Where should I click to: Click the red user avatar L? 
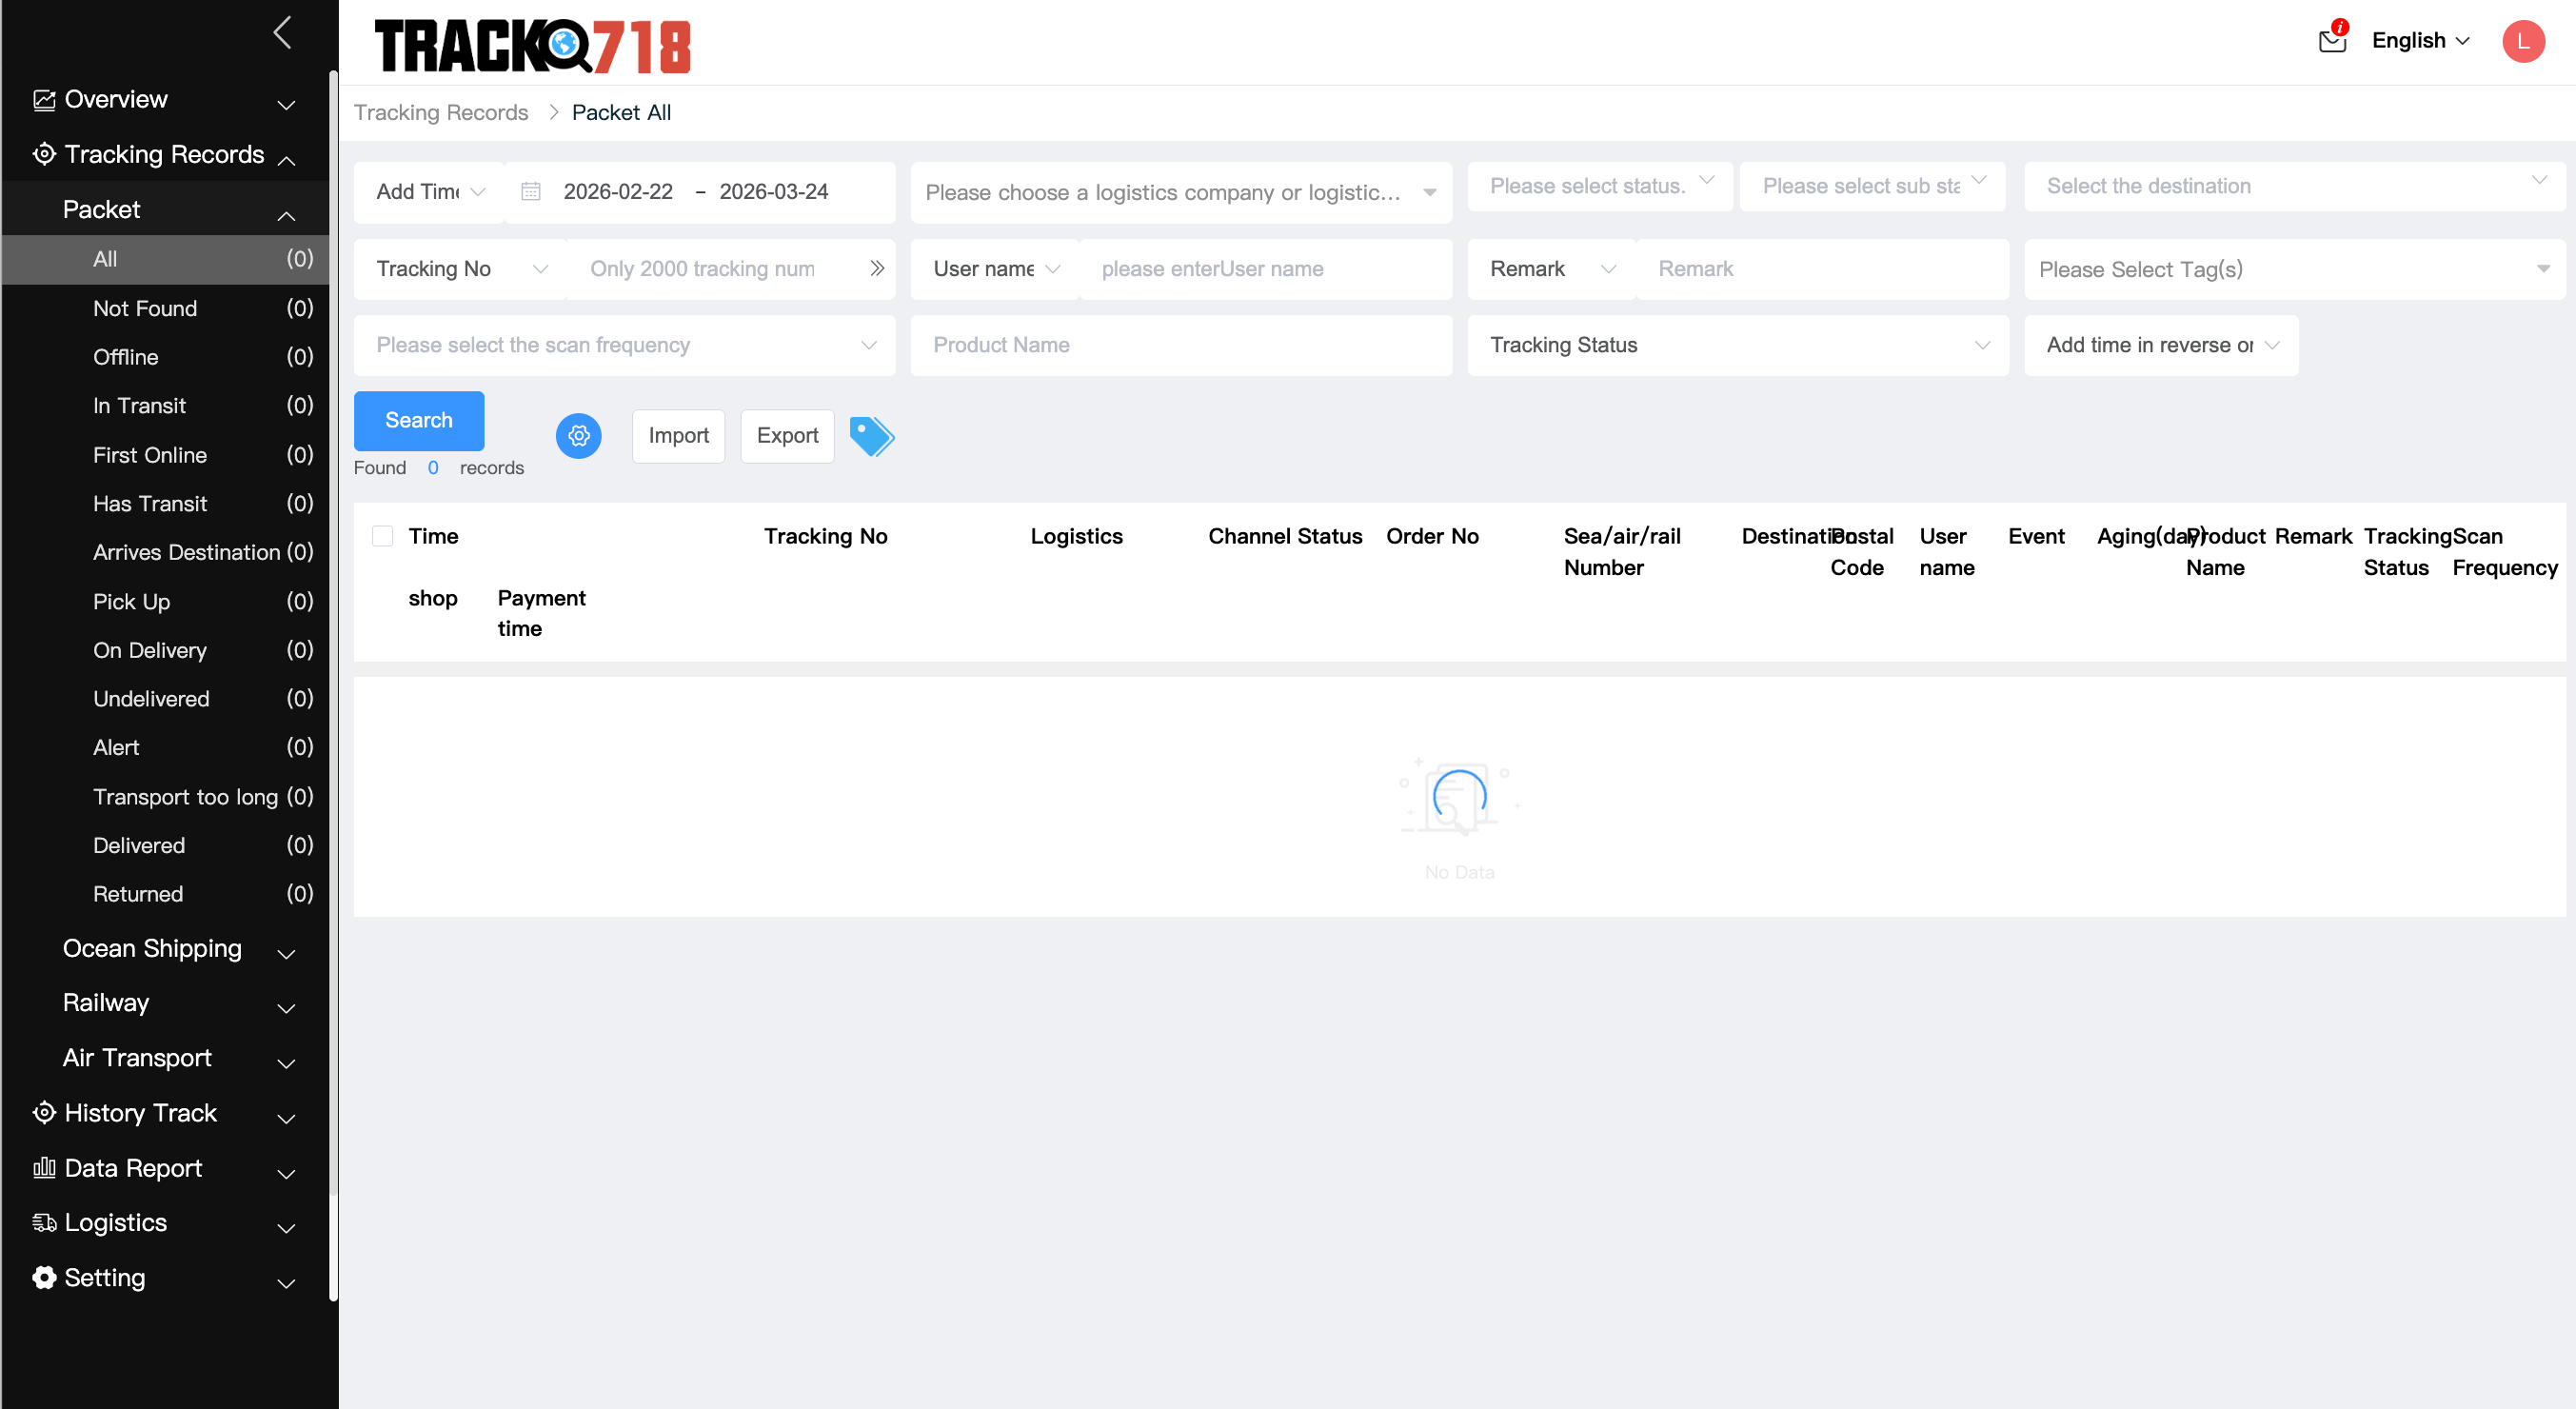coord(2522,41)
